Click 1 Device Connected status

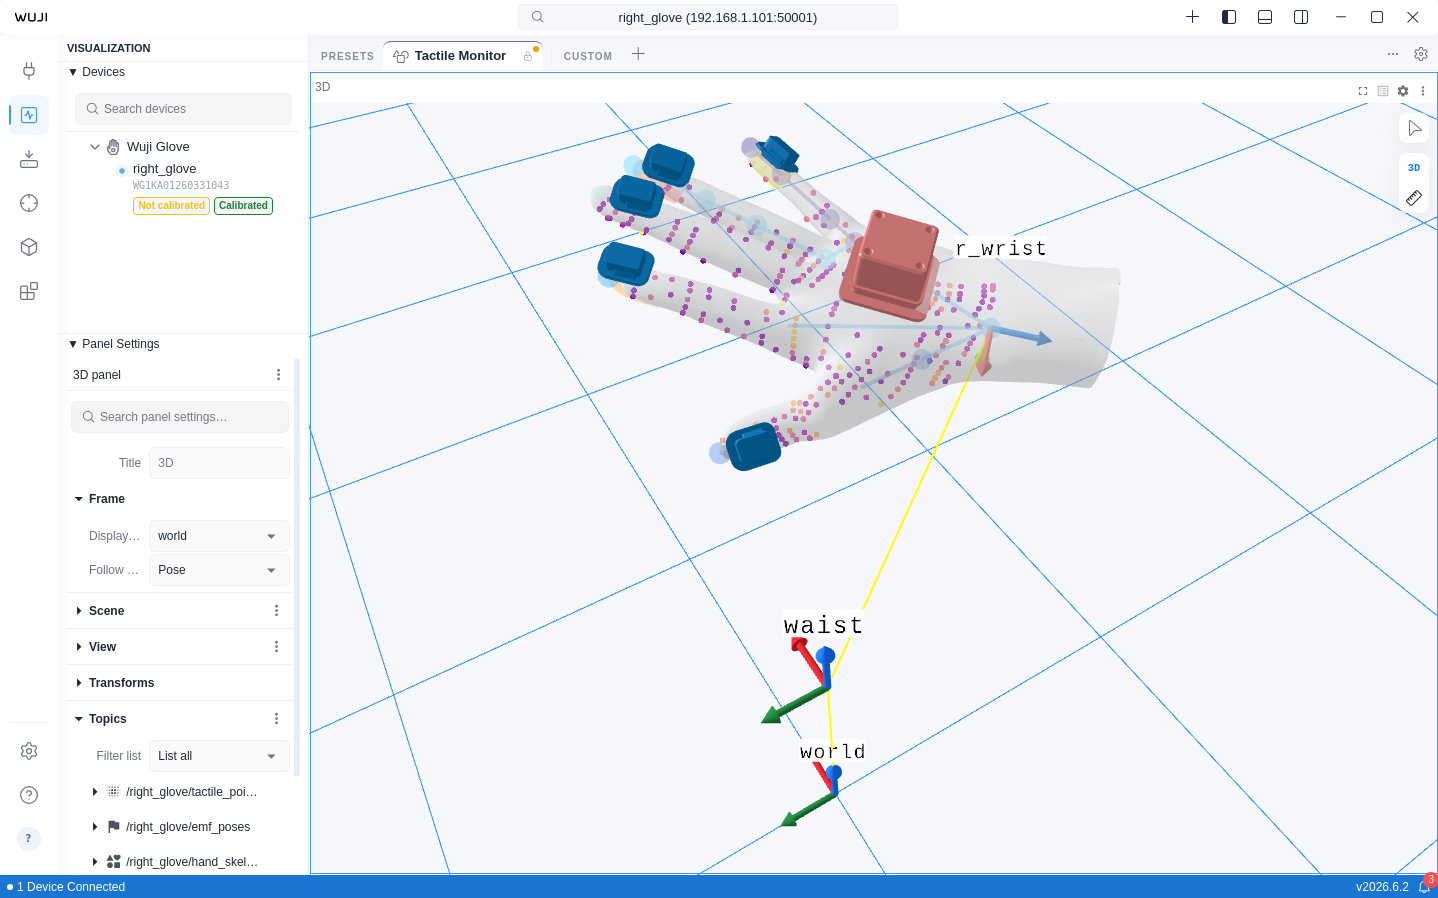66,887
